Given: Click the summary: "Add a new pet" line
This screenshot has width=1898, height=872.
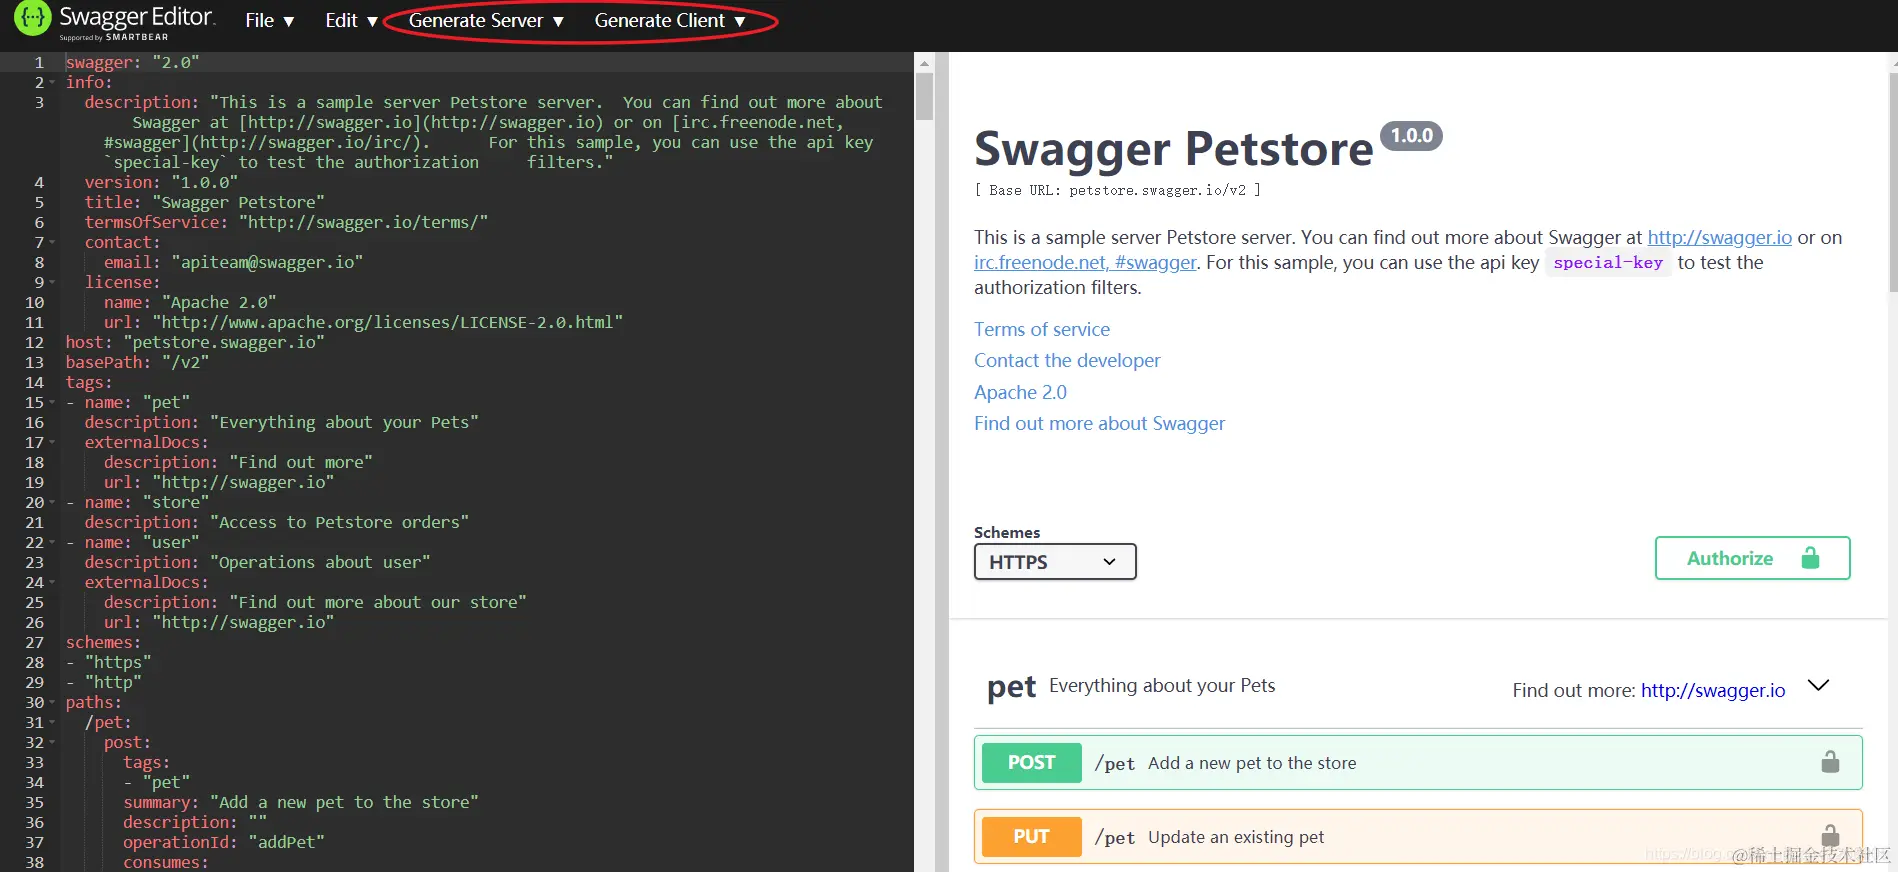Looking at the screenshot, I should point(301,802).
